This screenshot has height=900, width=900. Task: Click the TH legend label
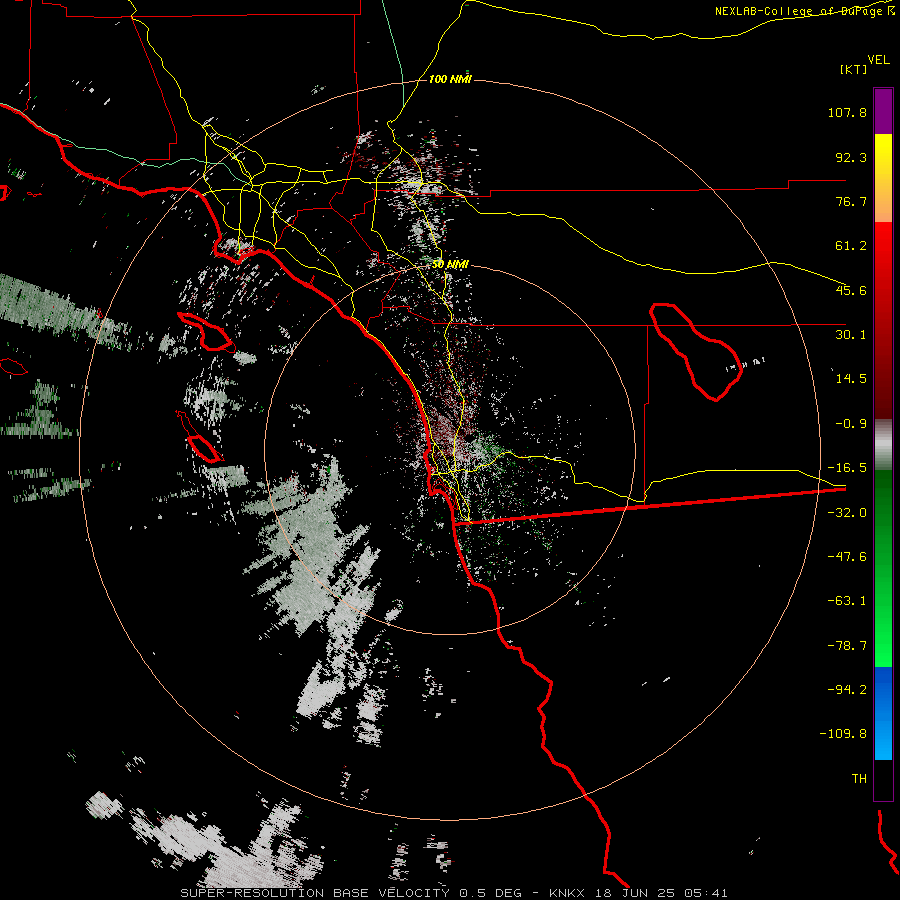pyautogui.click(x=859, y=779)
